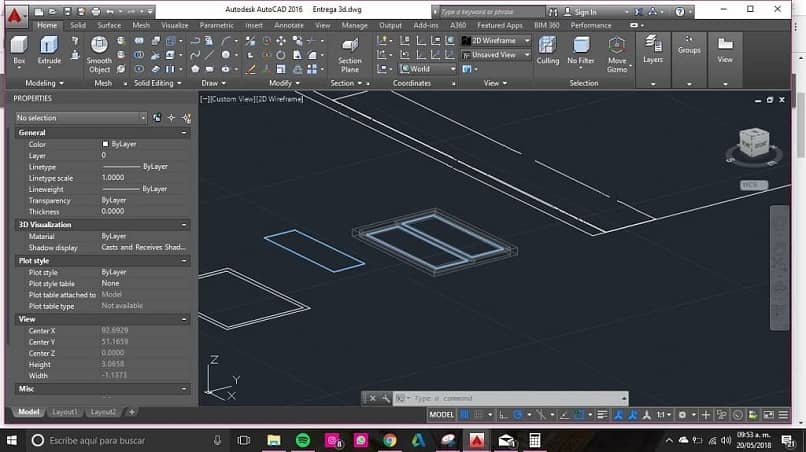Click the Save icon in quick access toolbar
The image size is (806, 452).
[67, 11]
